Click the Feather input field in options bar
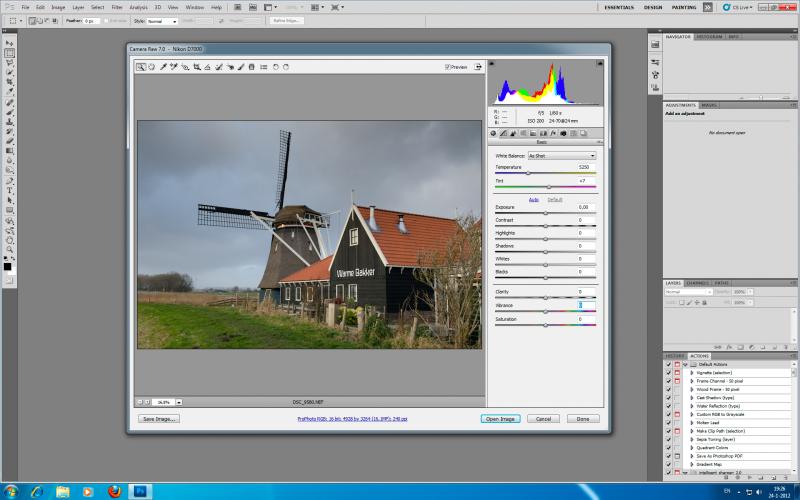 tap(91, 21)
